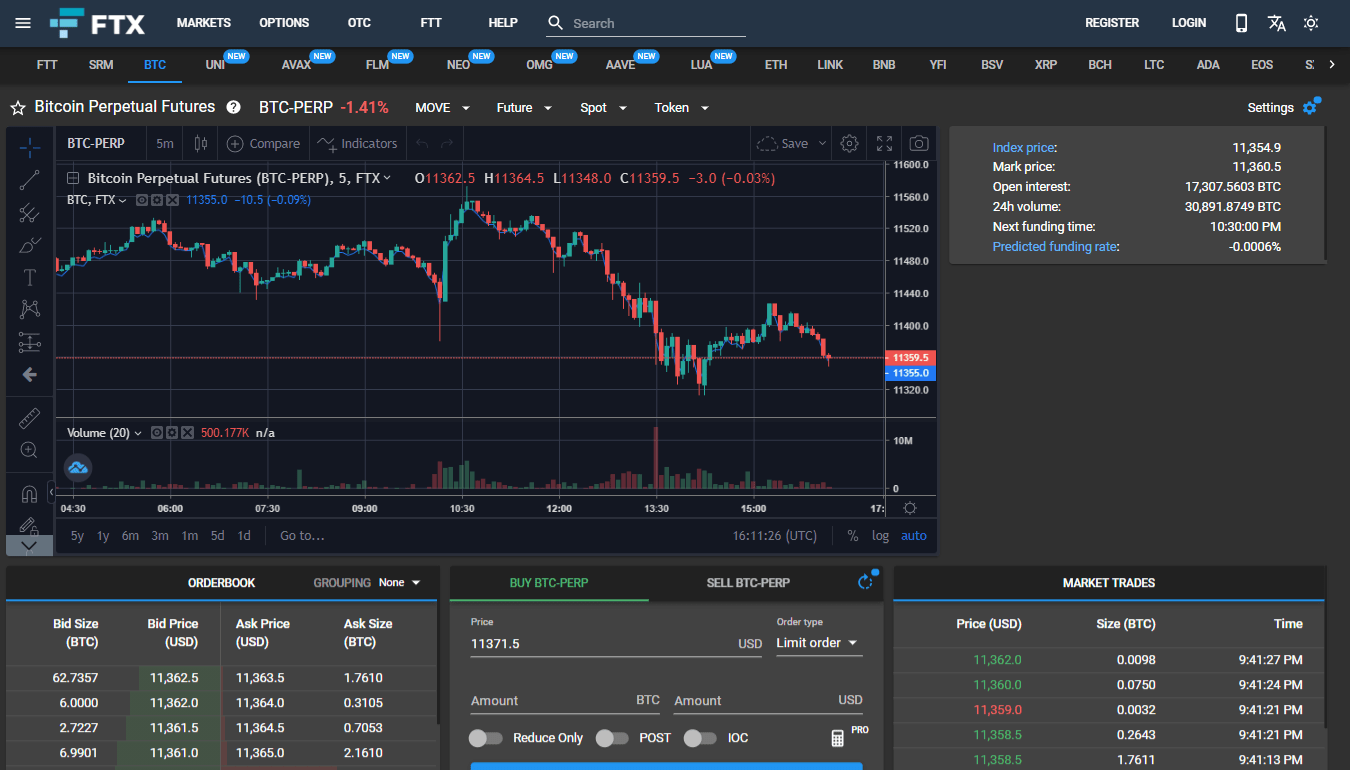This screenshot has width=1350, height=770.
Task: Enable the POST switch
Action: pos(612,738)
